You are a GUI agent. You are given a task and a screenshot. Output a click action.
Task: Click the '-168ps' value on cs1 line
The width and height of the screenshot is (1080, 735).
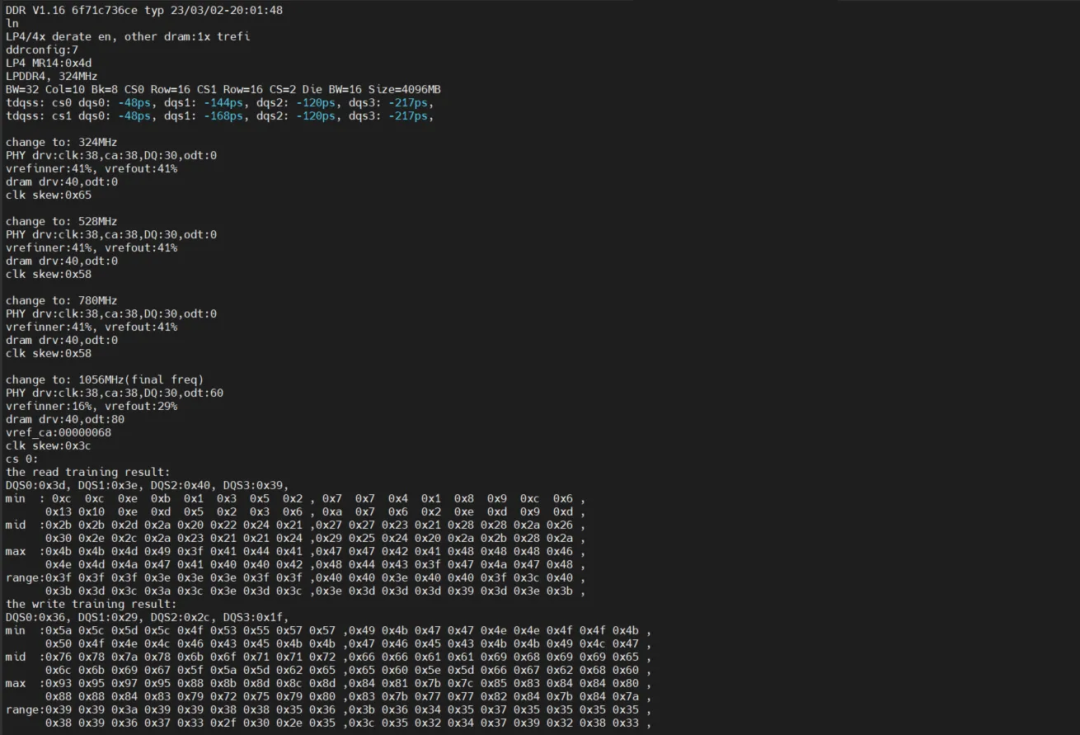(x=223, y=116)
